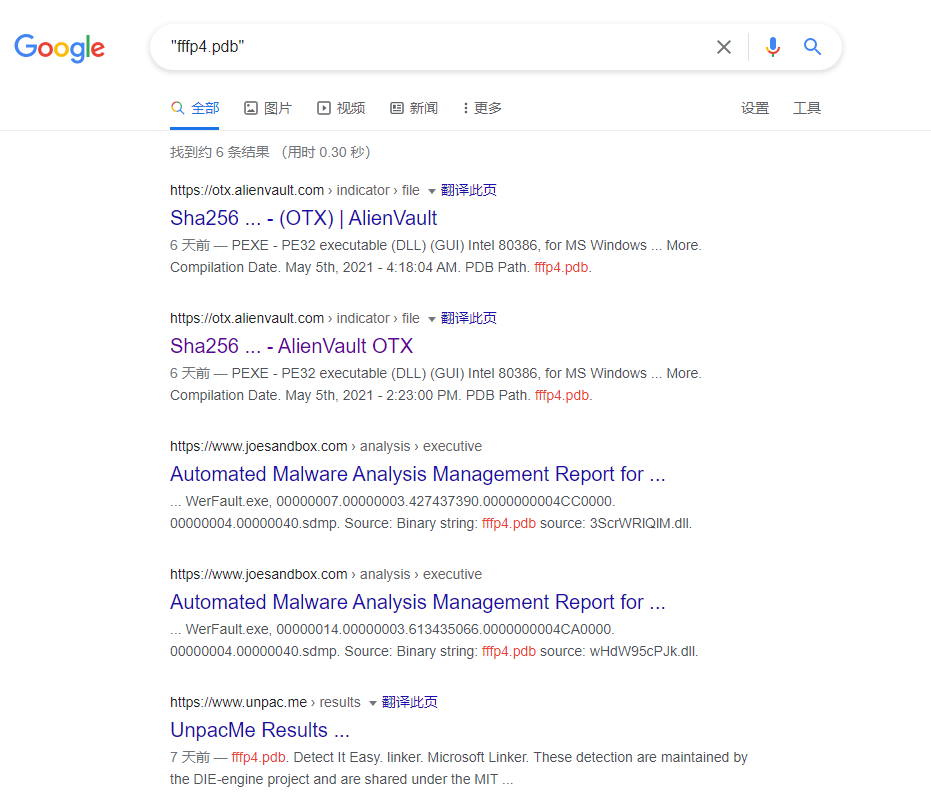Click the blue magnifier search icon
The image size is (931, 799).
pos(812,46)
